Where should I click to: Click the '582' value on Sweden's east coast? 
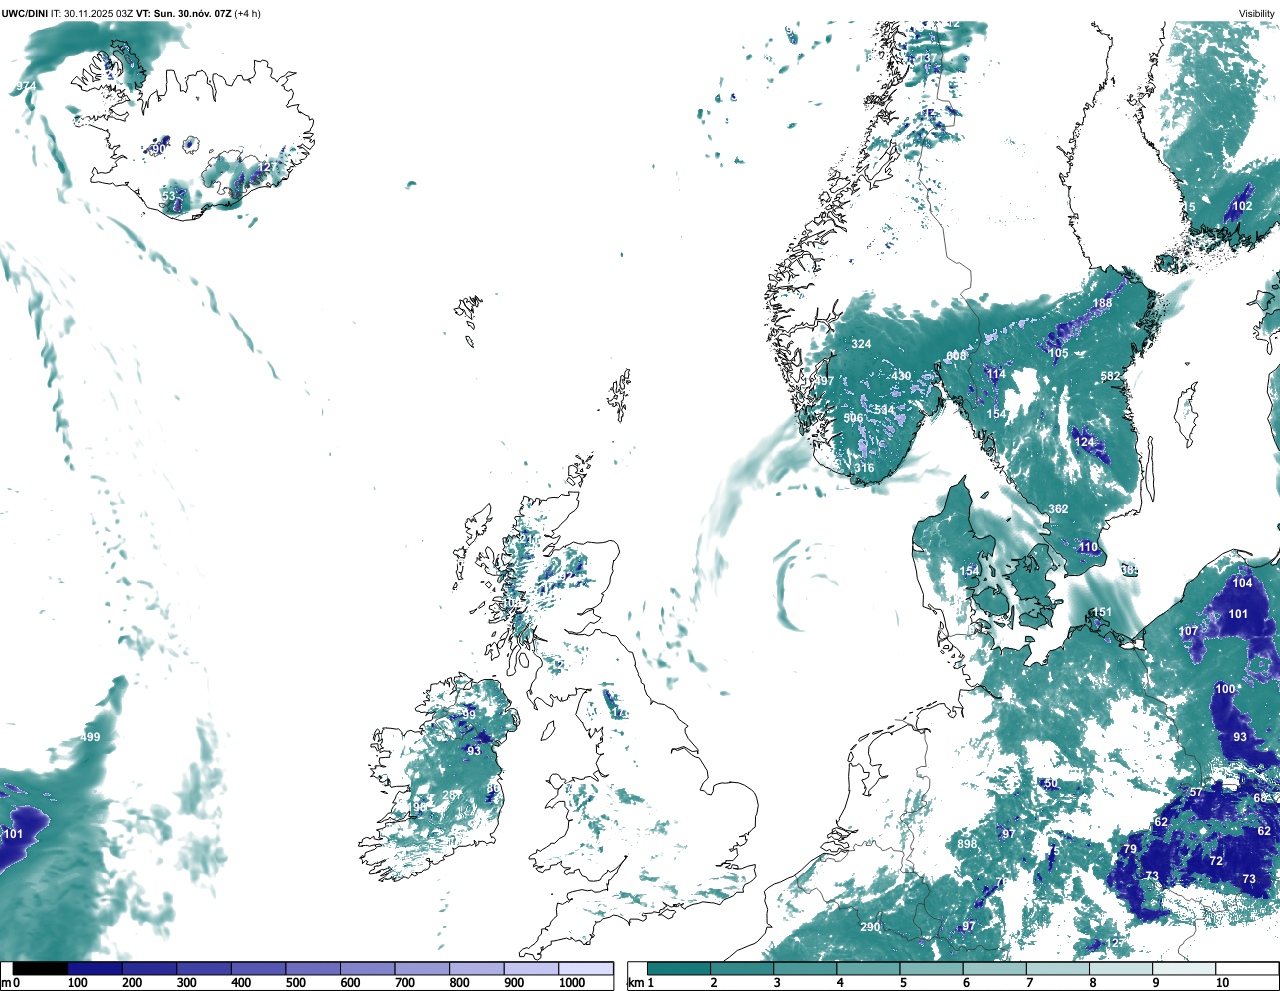point(1110,377)
